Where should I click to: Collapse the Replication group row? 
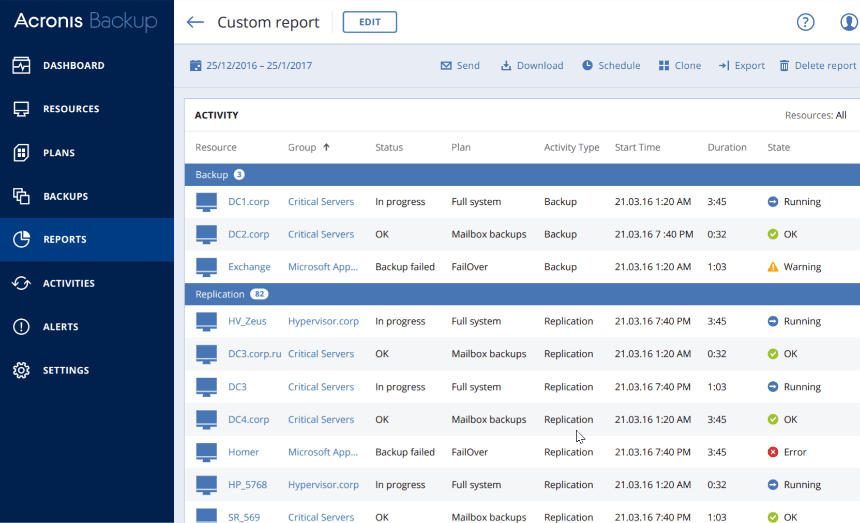coord(220,294)
